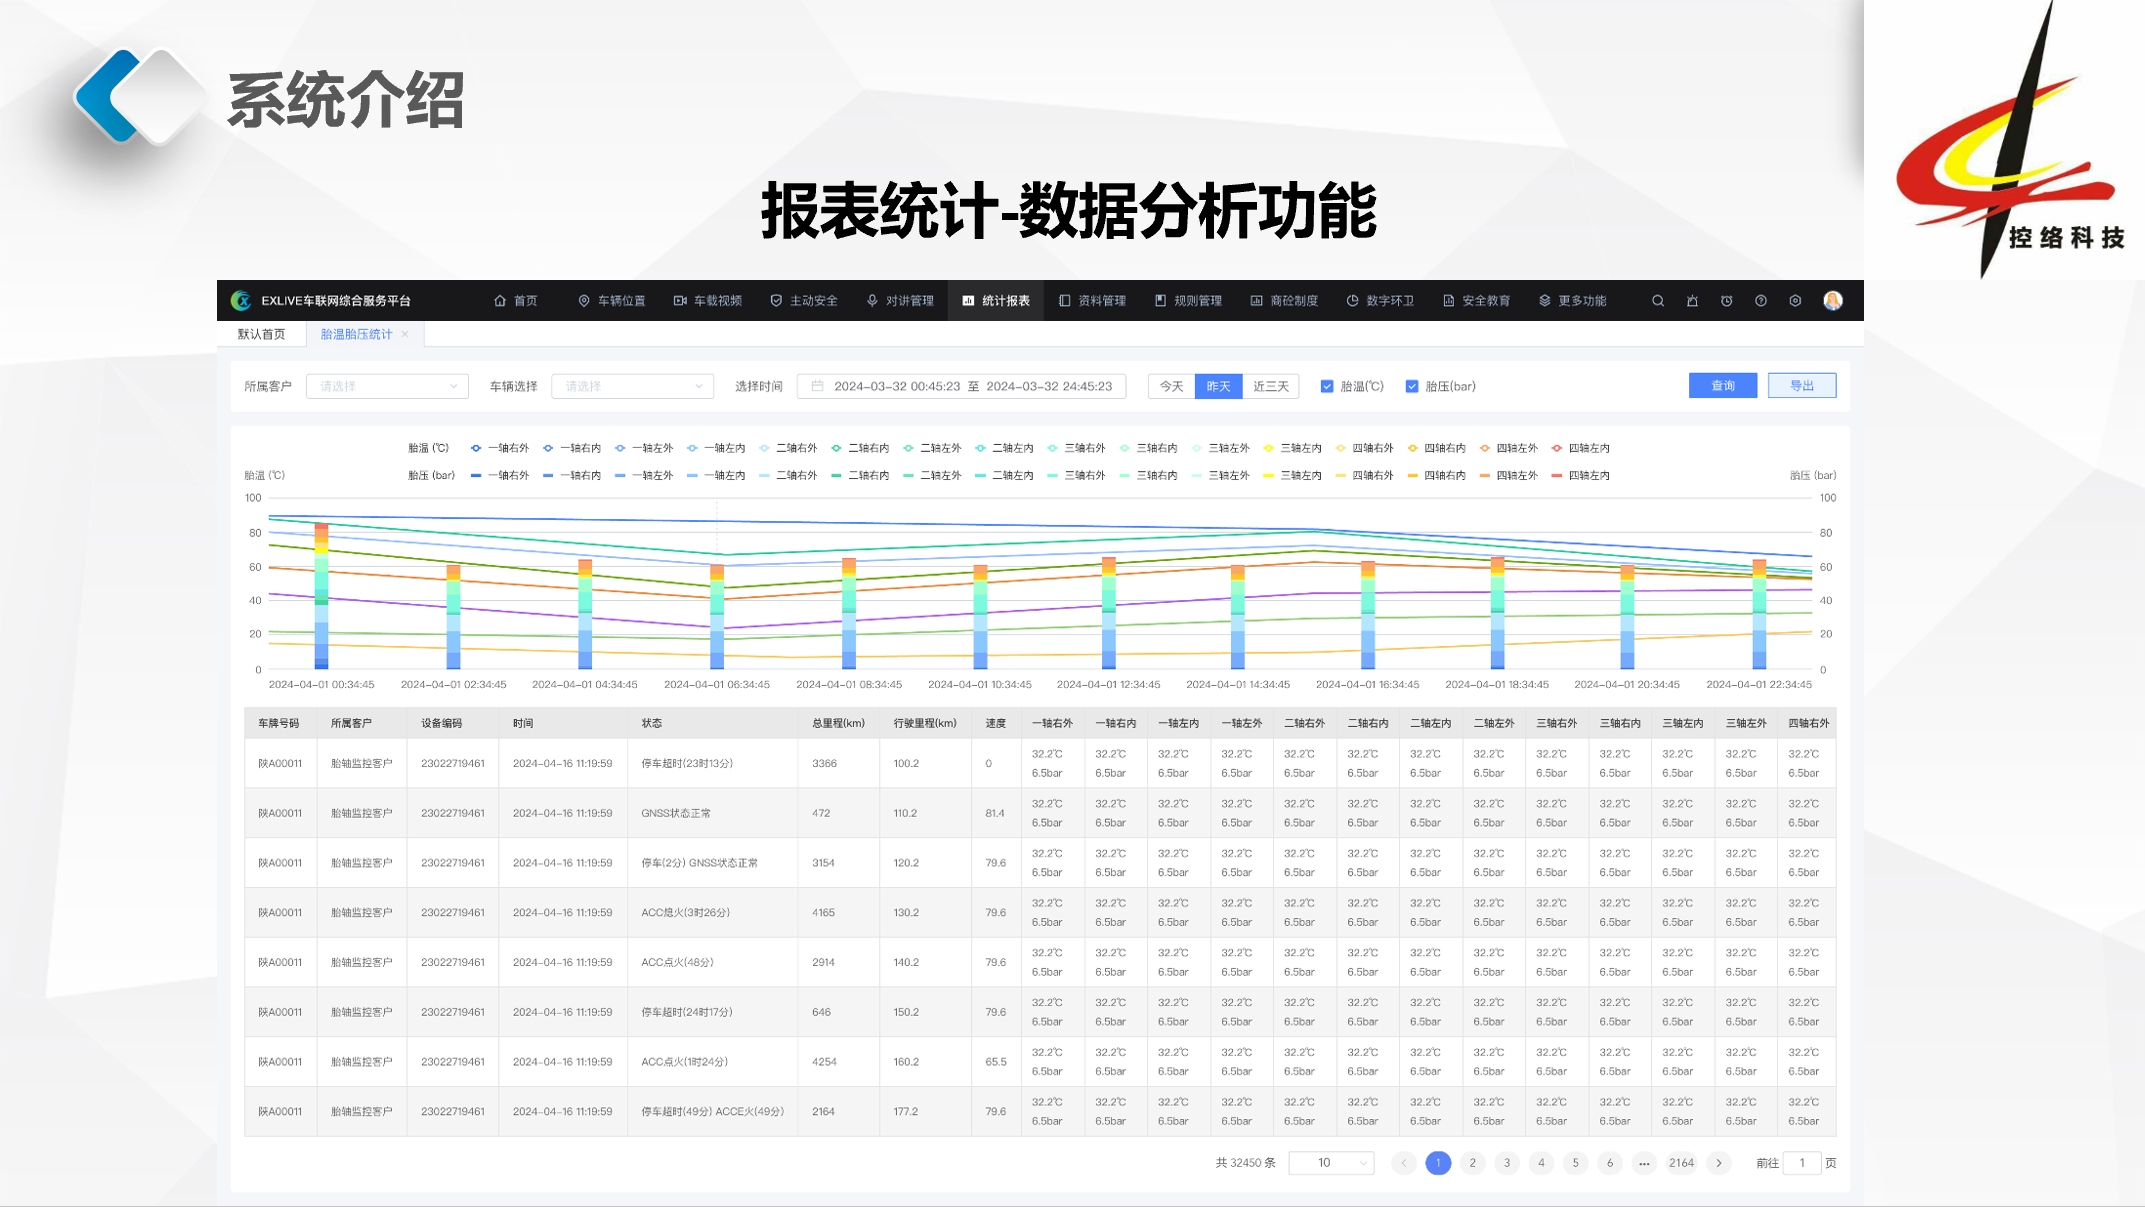
Task: Switch to the 默认首页 tab
Action: (x=261, y=334)
